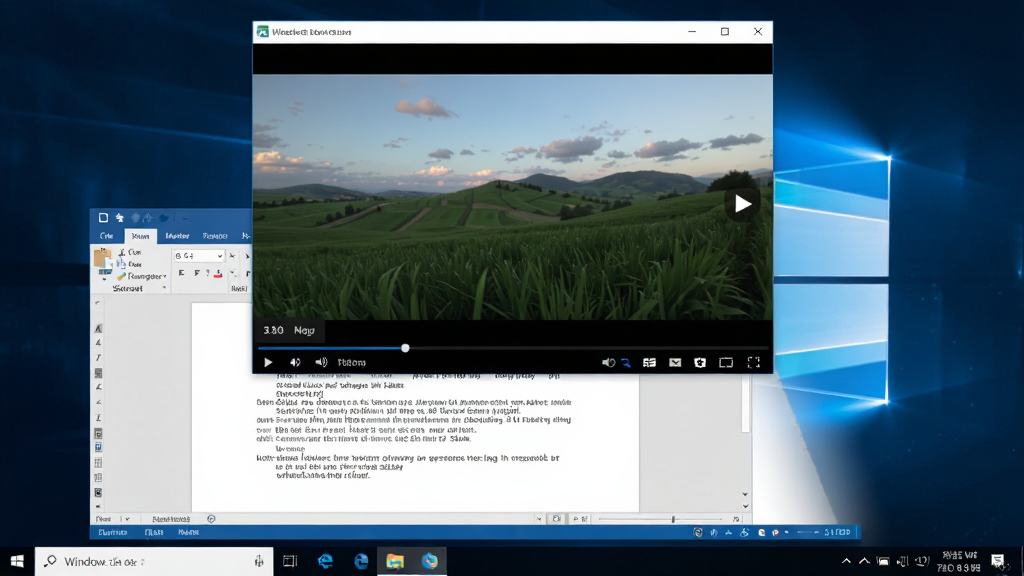Click the microphone icon in the search box
This screenshot has width=1024, height=576.
[259, 562]
